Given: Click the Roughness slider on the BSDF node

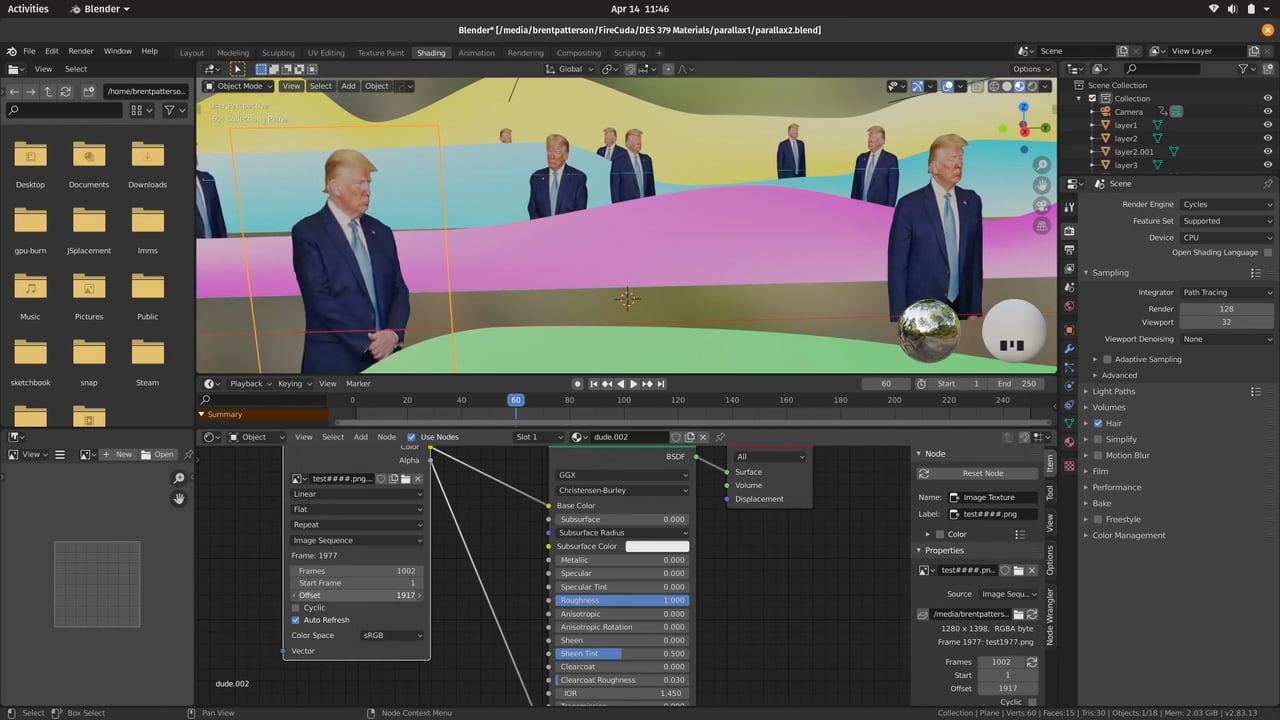Looking at the screenshot, I should click(x=622, y=600).
